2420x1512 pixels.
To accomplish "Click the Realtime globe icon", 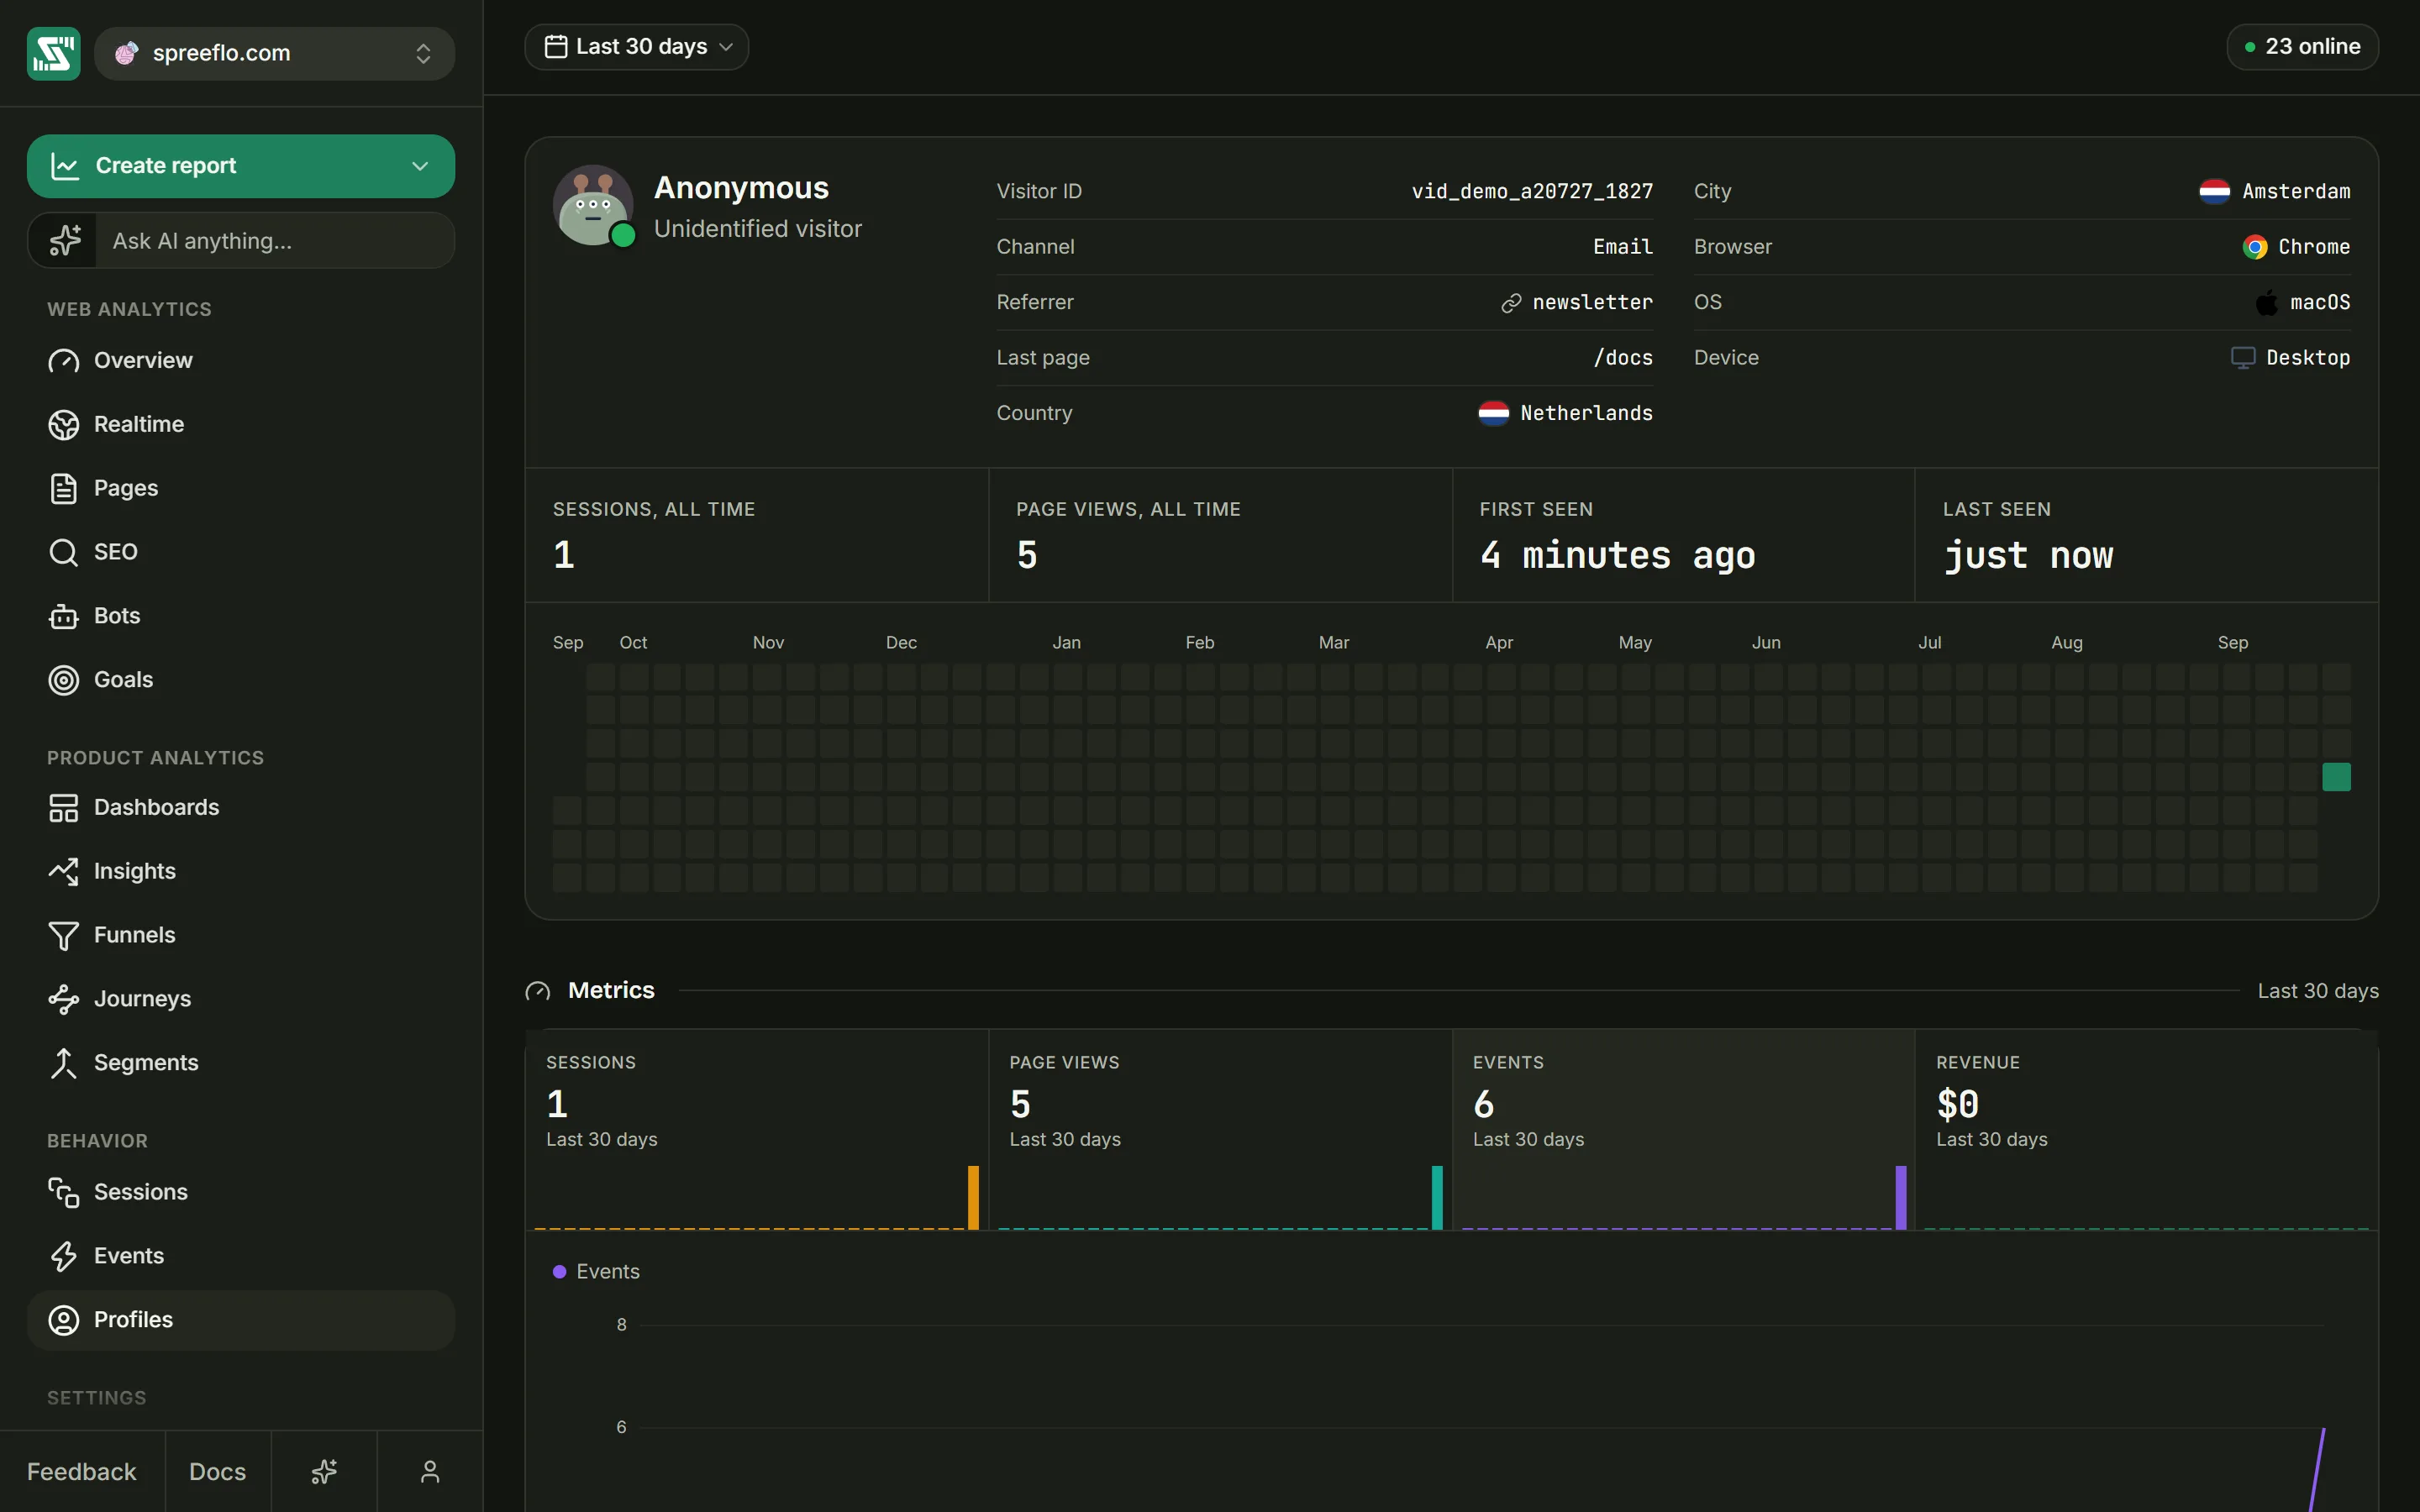I will pos(63,424).
